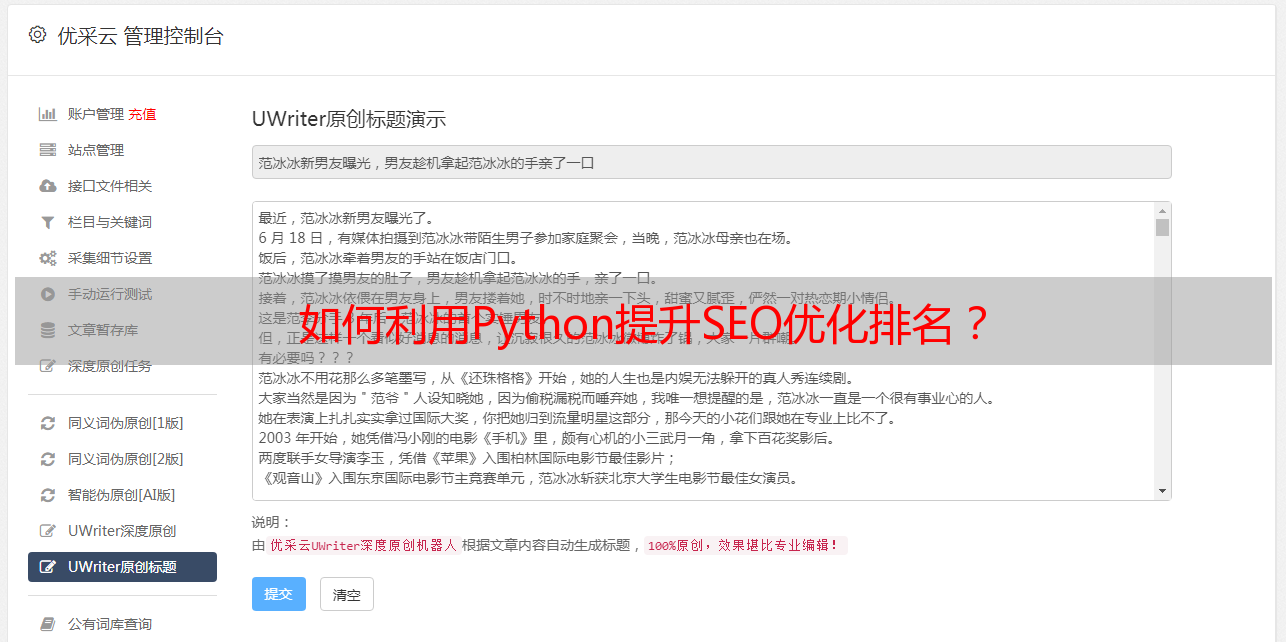Click the gear icon beside 优采云 管理控制台

[x=37, y=35]
